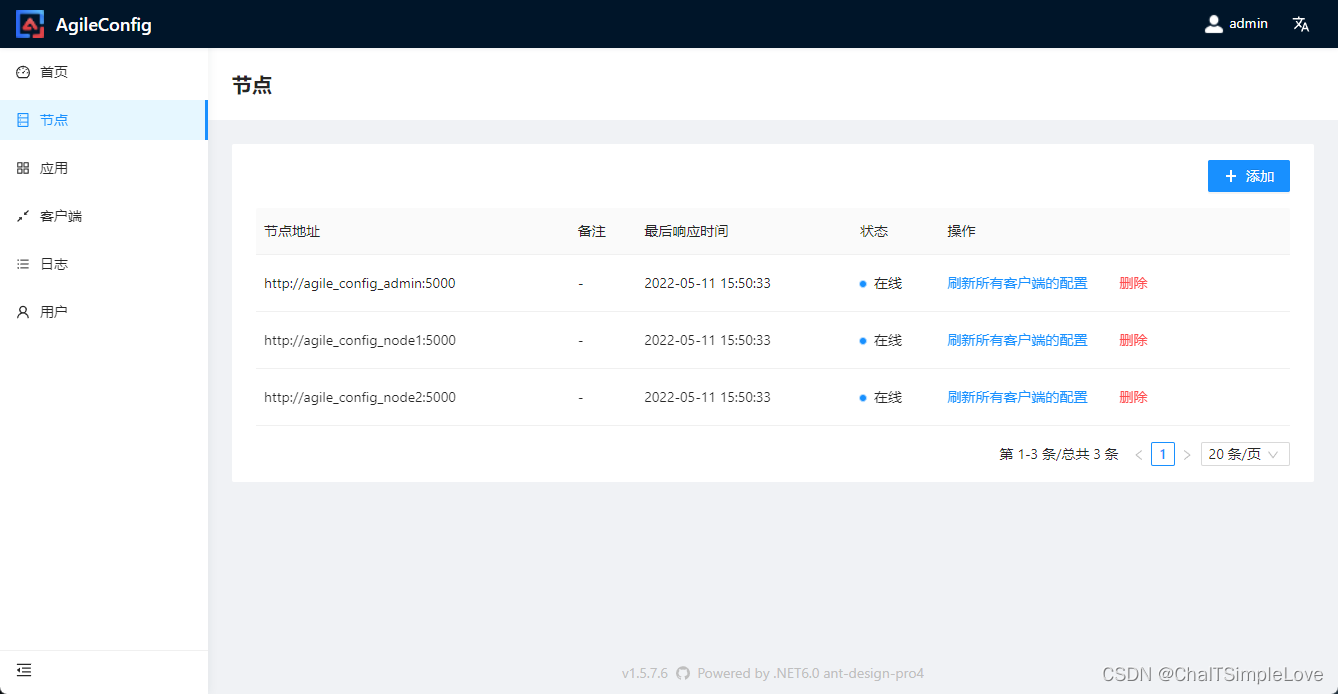Viewport: 1338px width, 694px height.
Task: Click the next page chevron
Action: pos(1186,453)
